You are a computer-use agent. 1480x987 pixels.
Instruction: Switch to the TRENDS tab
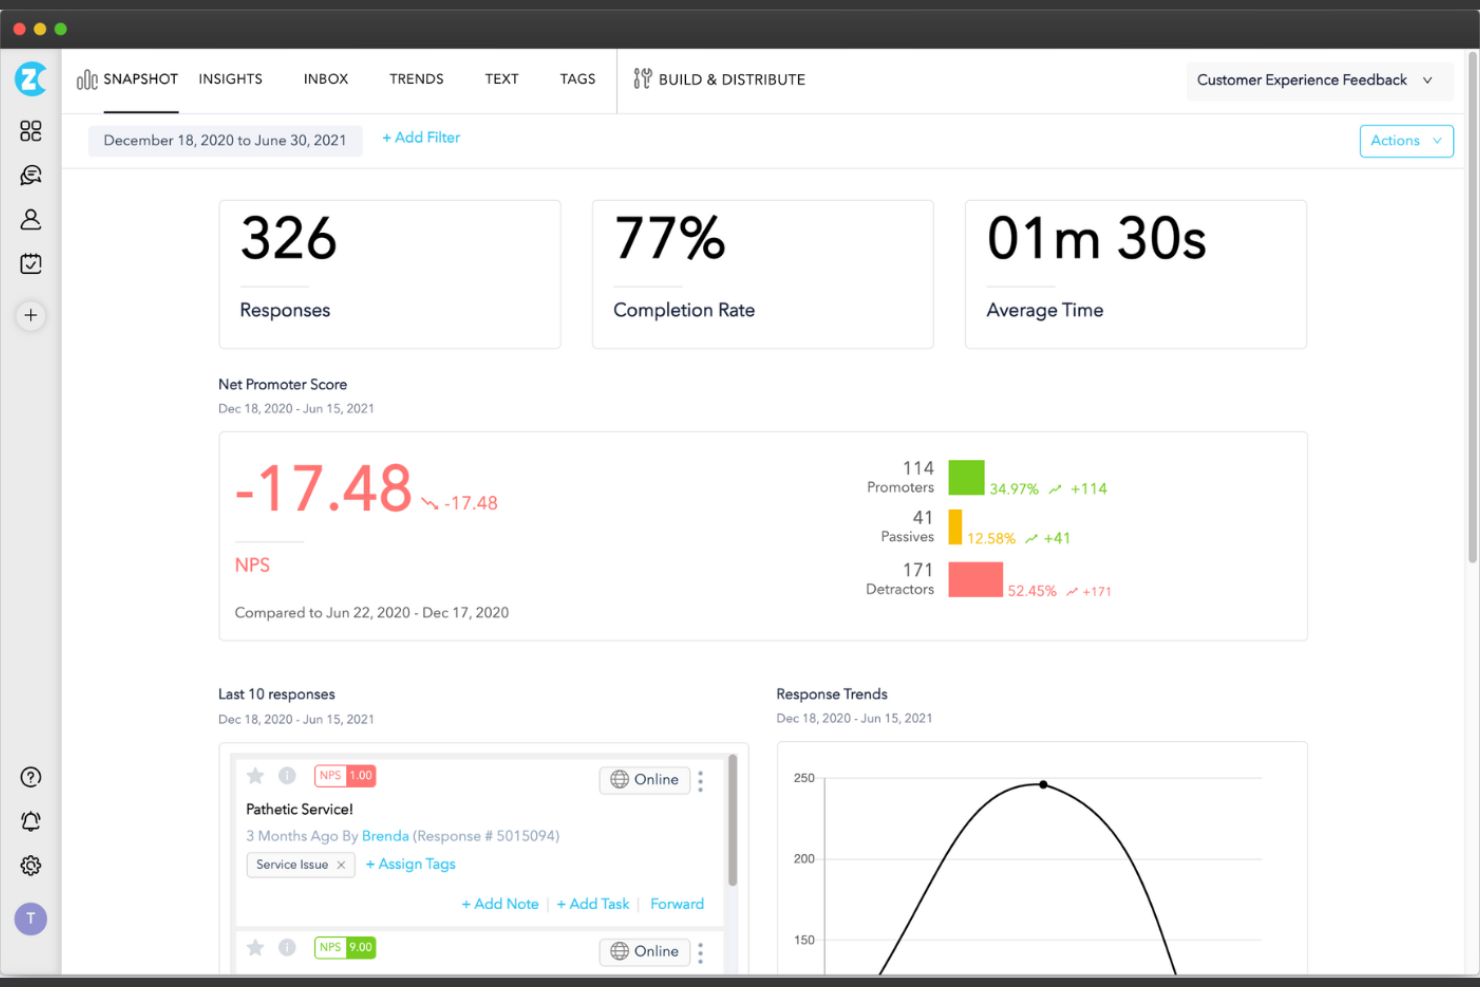coord(416,79)
